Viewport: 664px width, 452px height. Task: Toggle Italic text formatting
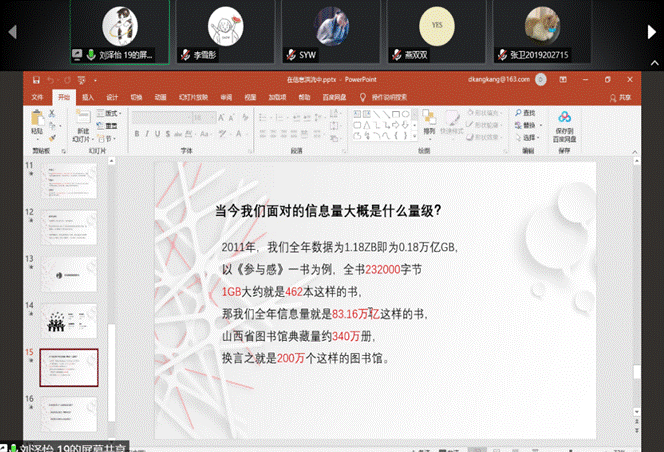click(148, 133)
